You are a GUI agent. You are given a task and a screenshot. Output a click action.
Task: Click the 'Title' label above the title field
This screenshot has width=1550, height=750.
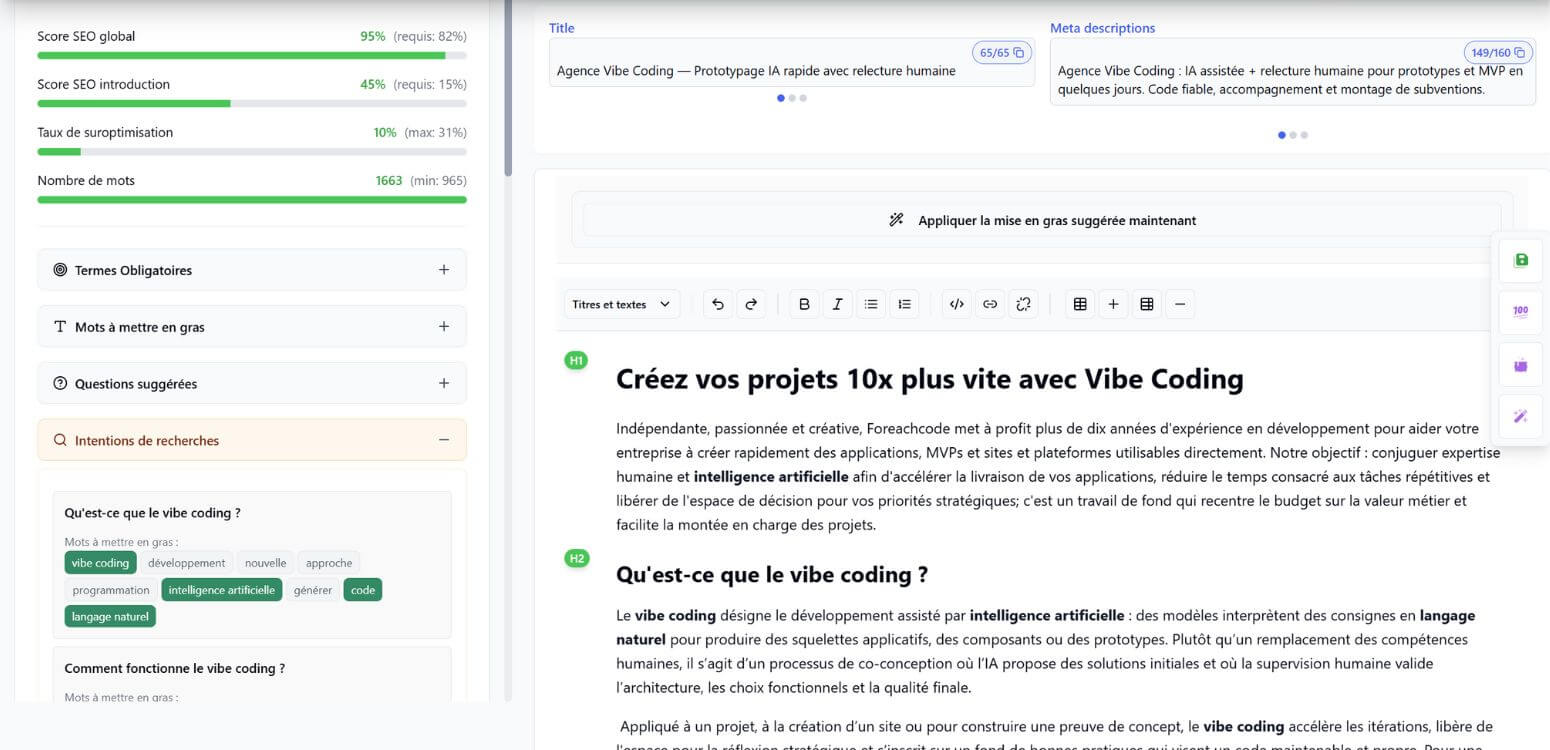562,28
